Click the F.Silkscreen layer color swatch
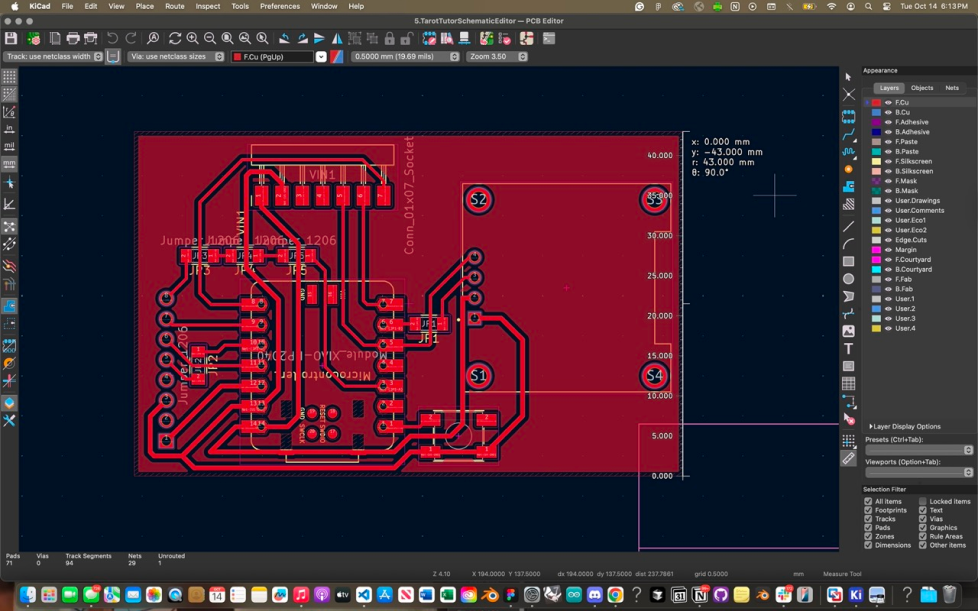Screen dimensions: 978x611 point(877,161)
